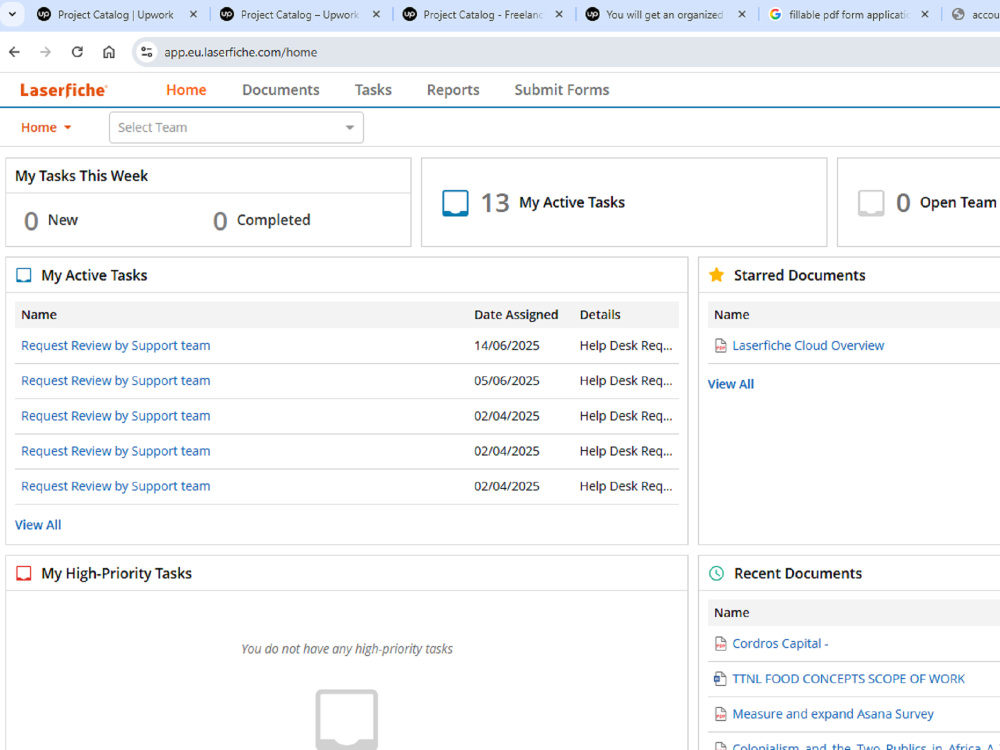Screen dimensions: 1000x750
Task: Click the Open Team tasks inbox icon
Action: [871, 203]
